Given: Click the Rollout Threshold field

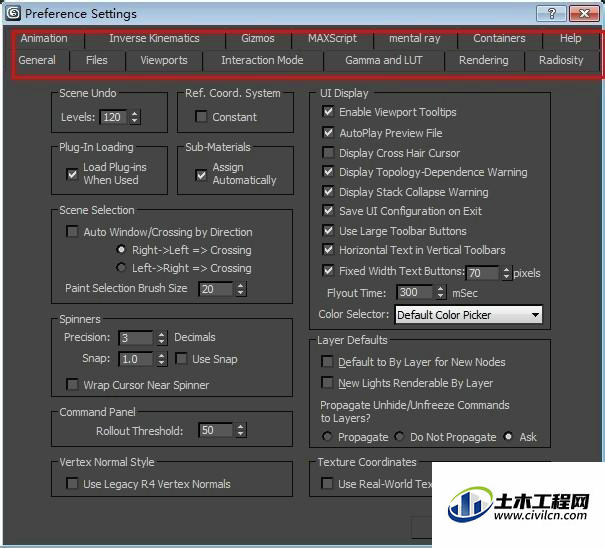Looking at the screenshot, I should click(x=216, y=430).
